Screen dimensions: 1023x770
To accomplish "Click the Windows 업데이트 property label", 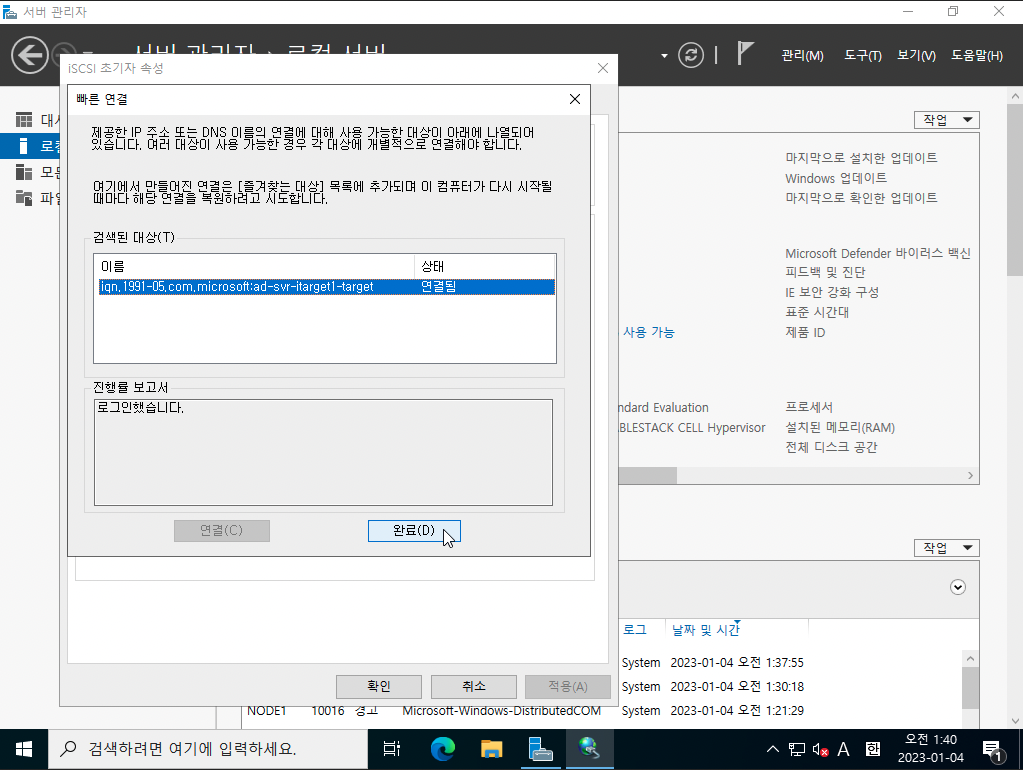I will click(836, 178).
